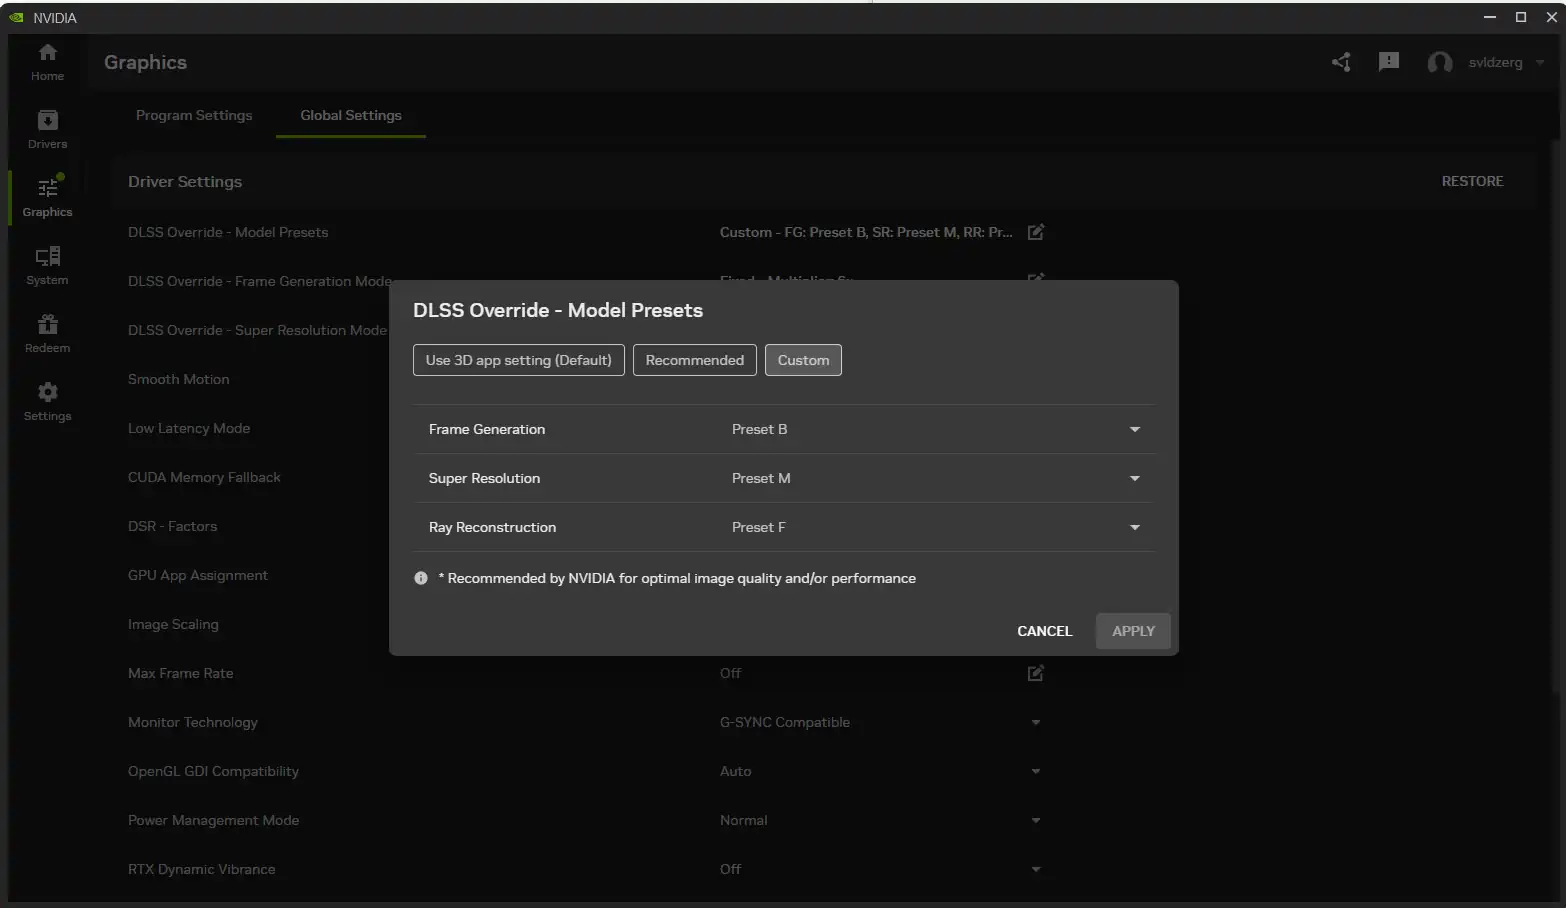Screen dimensions: 1566x908
Task: Open the Drivers section
Action: coord(47,130)
